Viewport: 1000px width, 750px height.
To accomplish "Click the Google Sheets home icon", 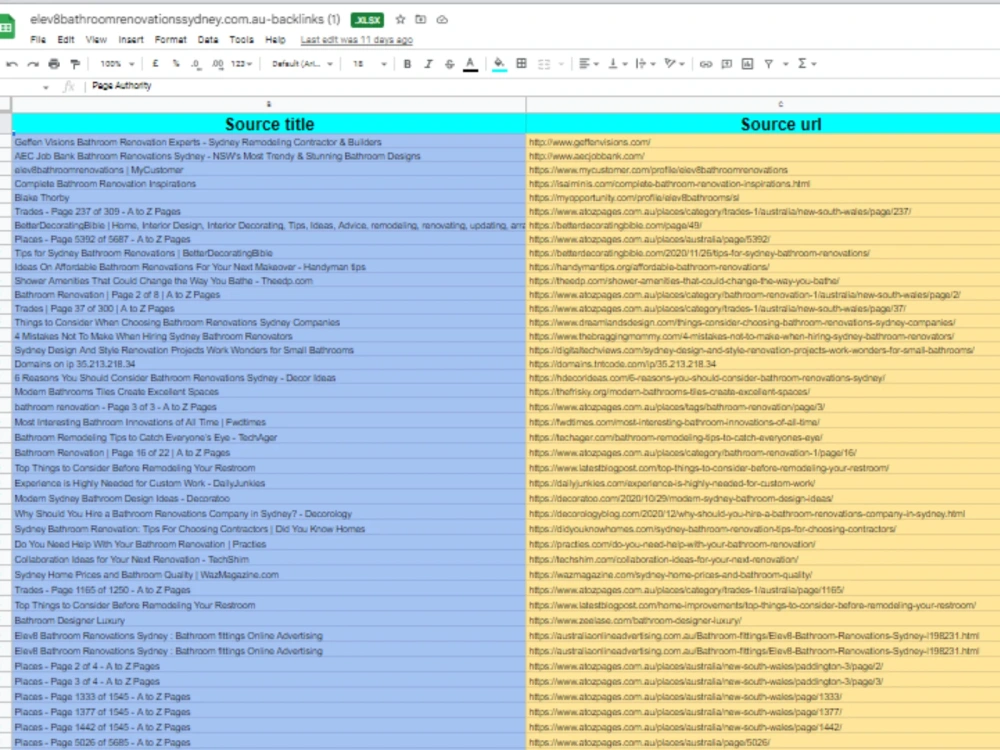I will click(x=7, y=27).
